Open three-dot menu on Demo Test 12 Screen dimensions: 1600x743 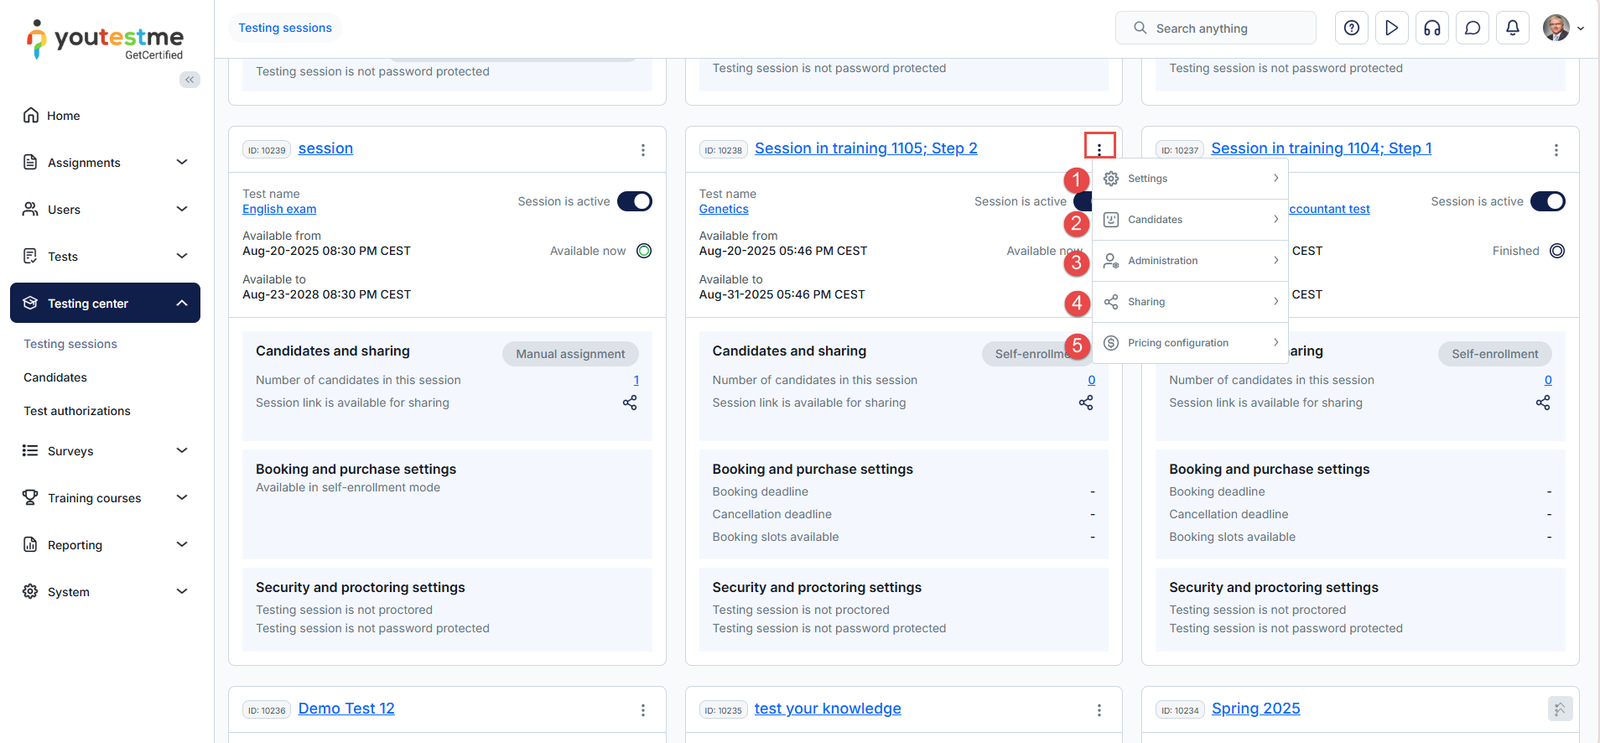tap(643, 710)
